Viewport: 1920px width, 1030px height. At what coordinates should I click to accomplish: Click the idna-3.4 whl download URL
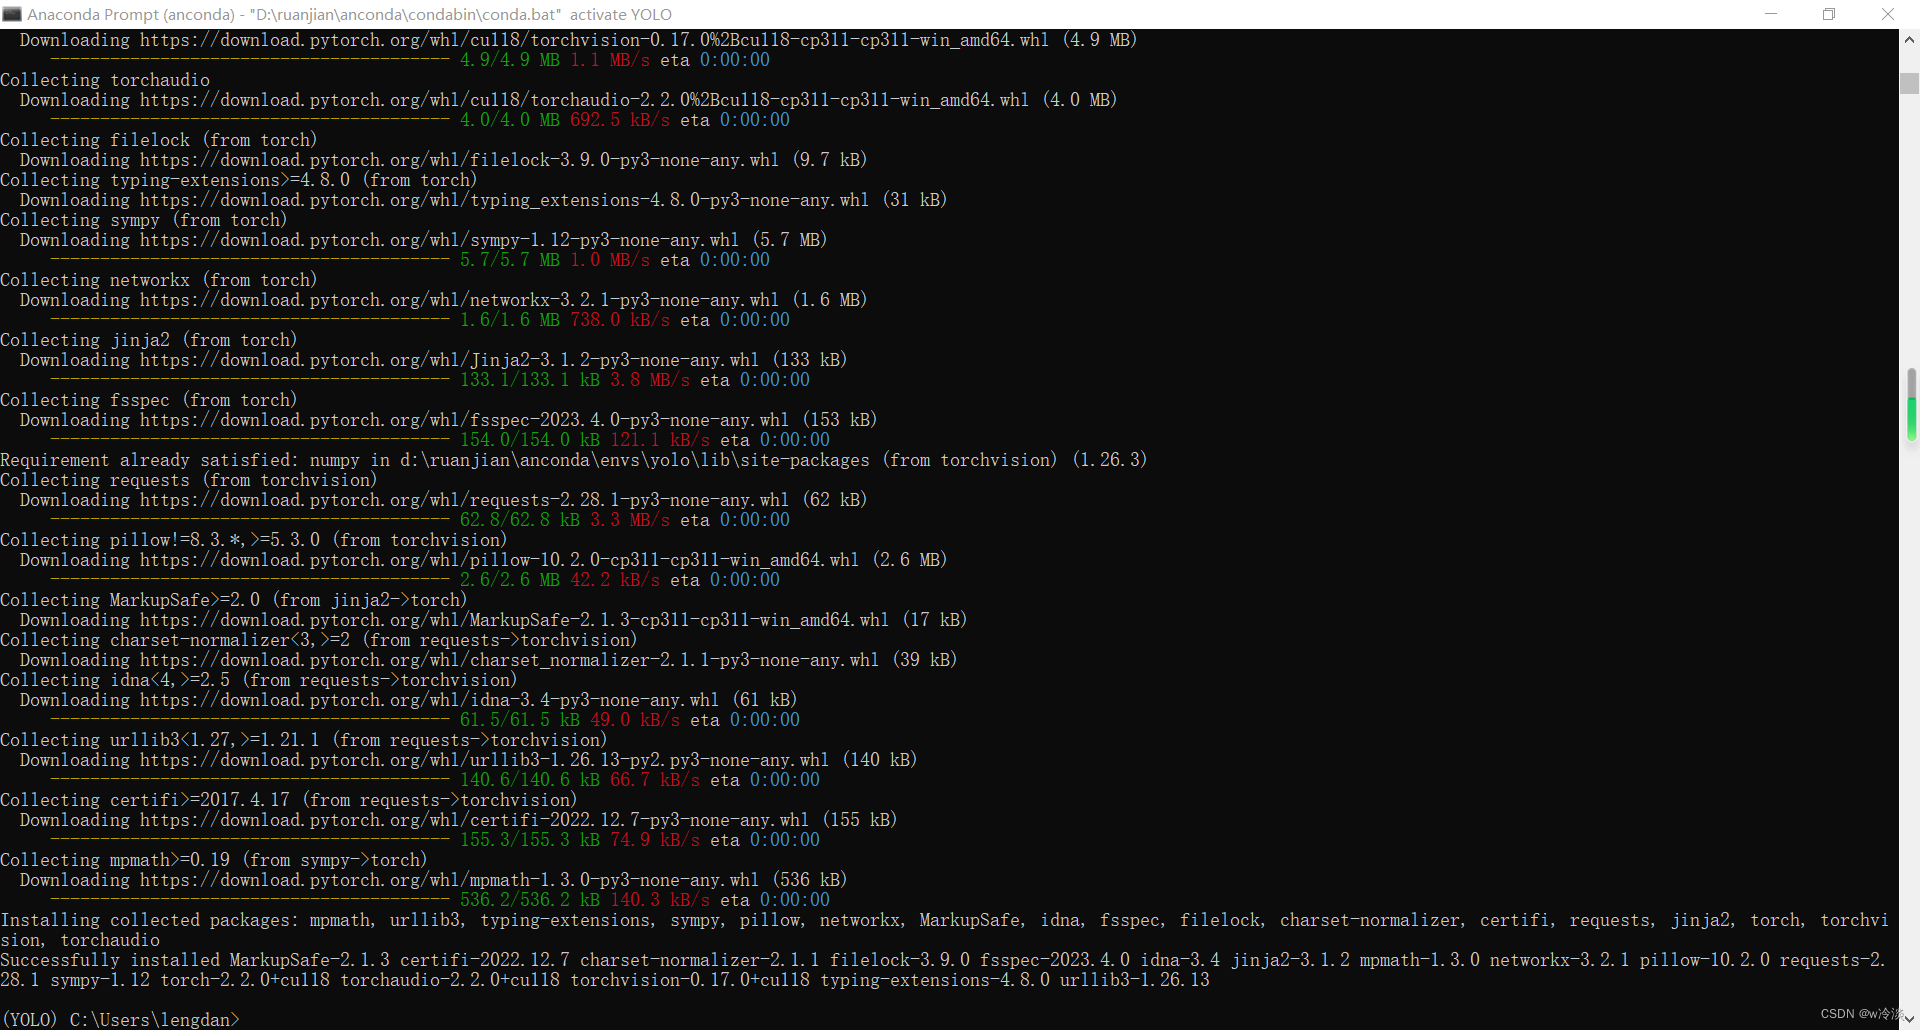point(430,700)
